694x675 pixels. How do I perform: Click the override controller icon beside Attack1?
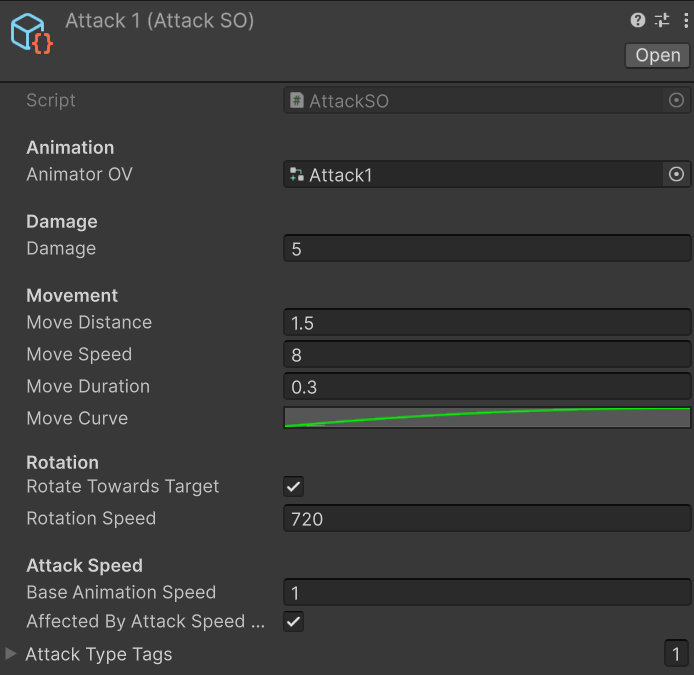tap(297, 174)
